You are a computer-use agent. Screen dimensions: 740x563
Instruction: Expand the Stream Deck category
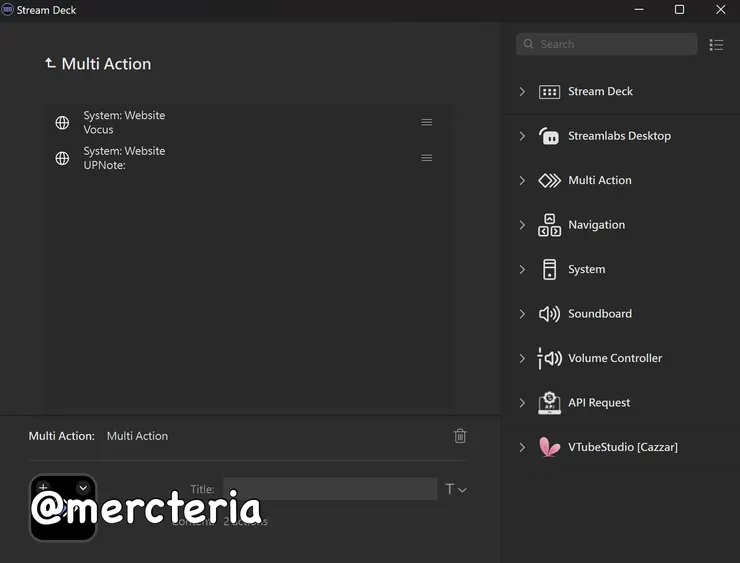tap(522, 92)
